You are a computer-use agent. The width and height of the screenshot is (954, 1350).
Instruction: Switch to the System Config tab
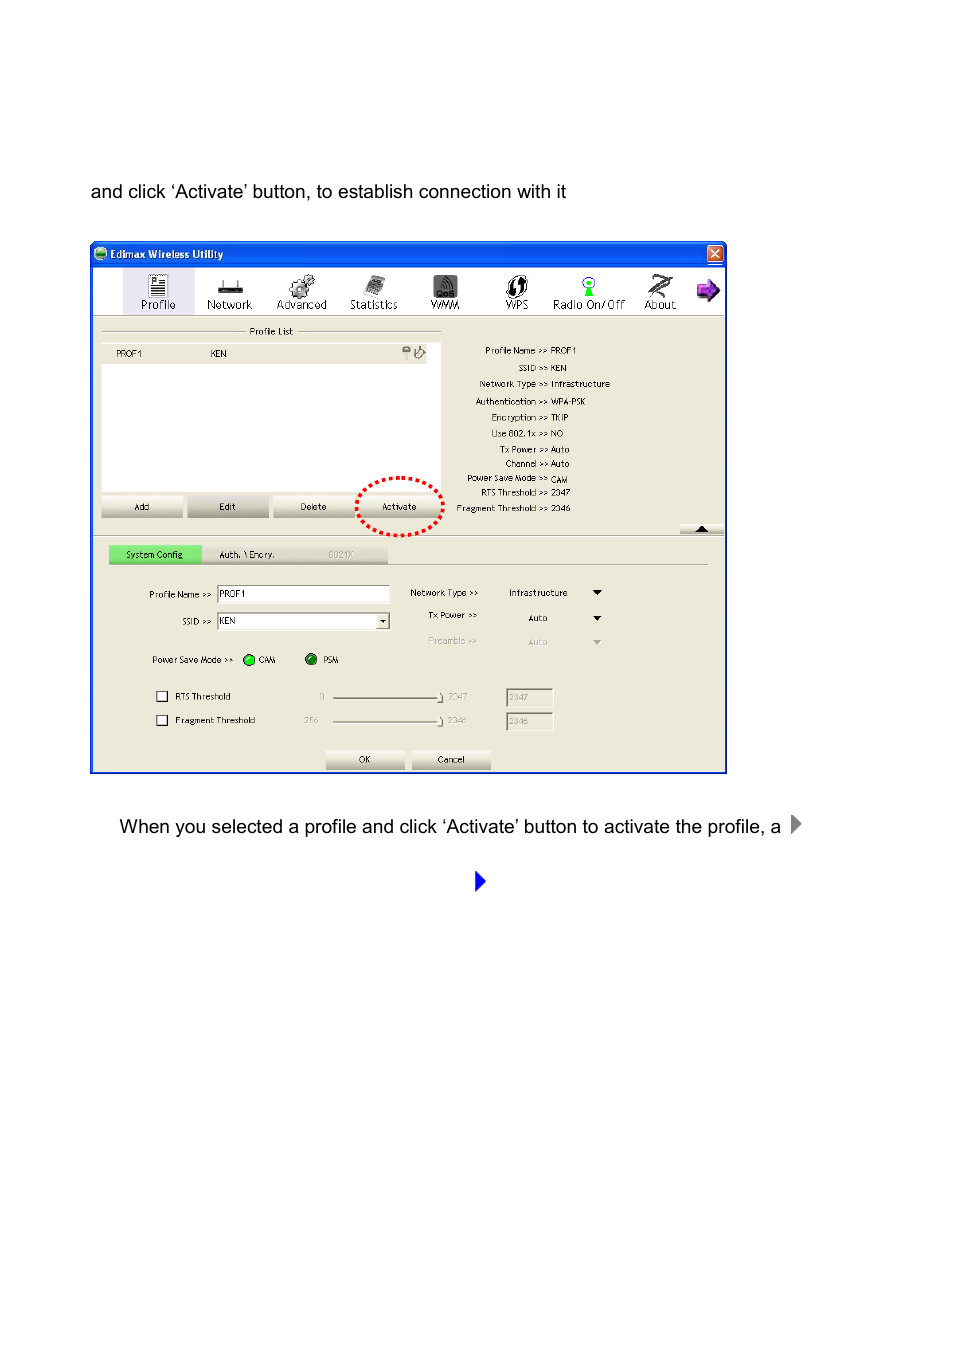155,554
